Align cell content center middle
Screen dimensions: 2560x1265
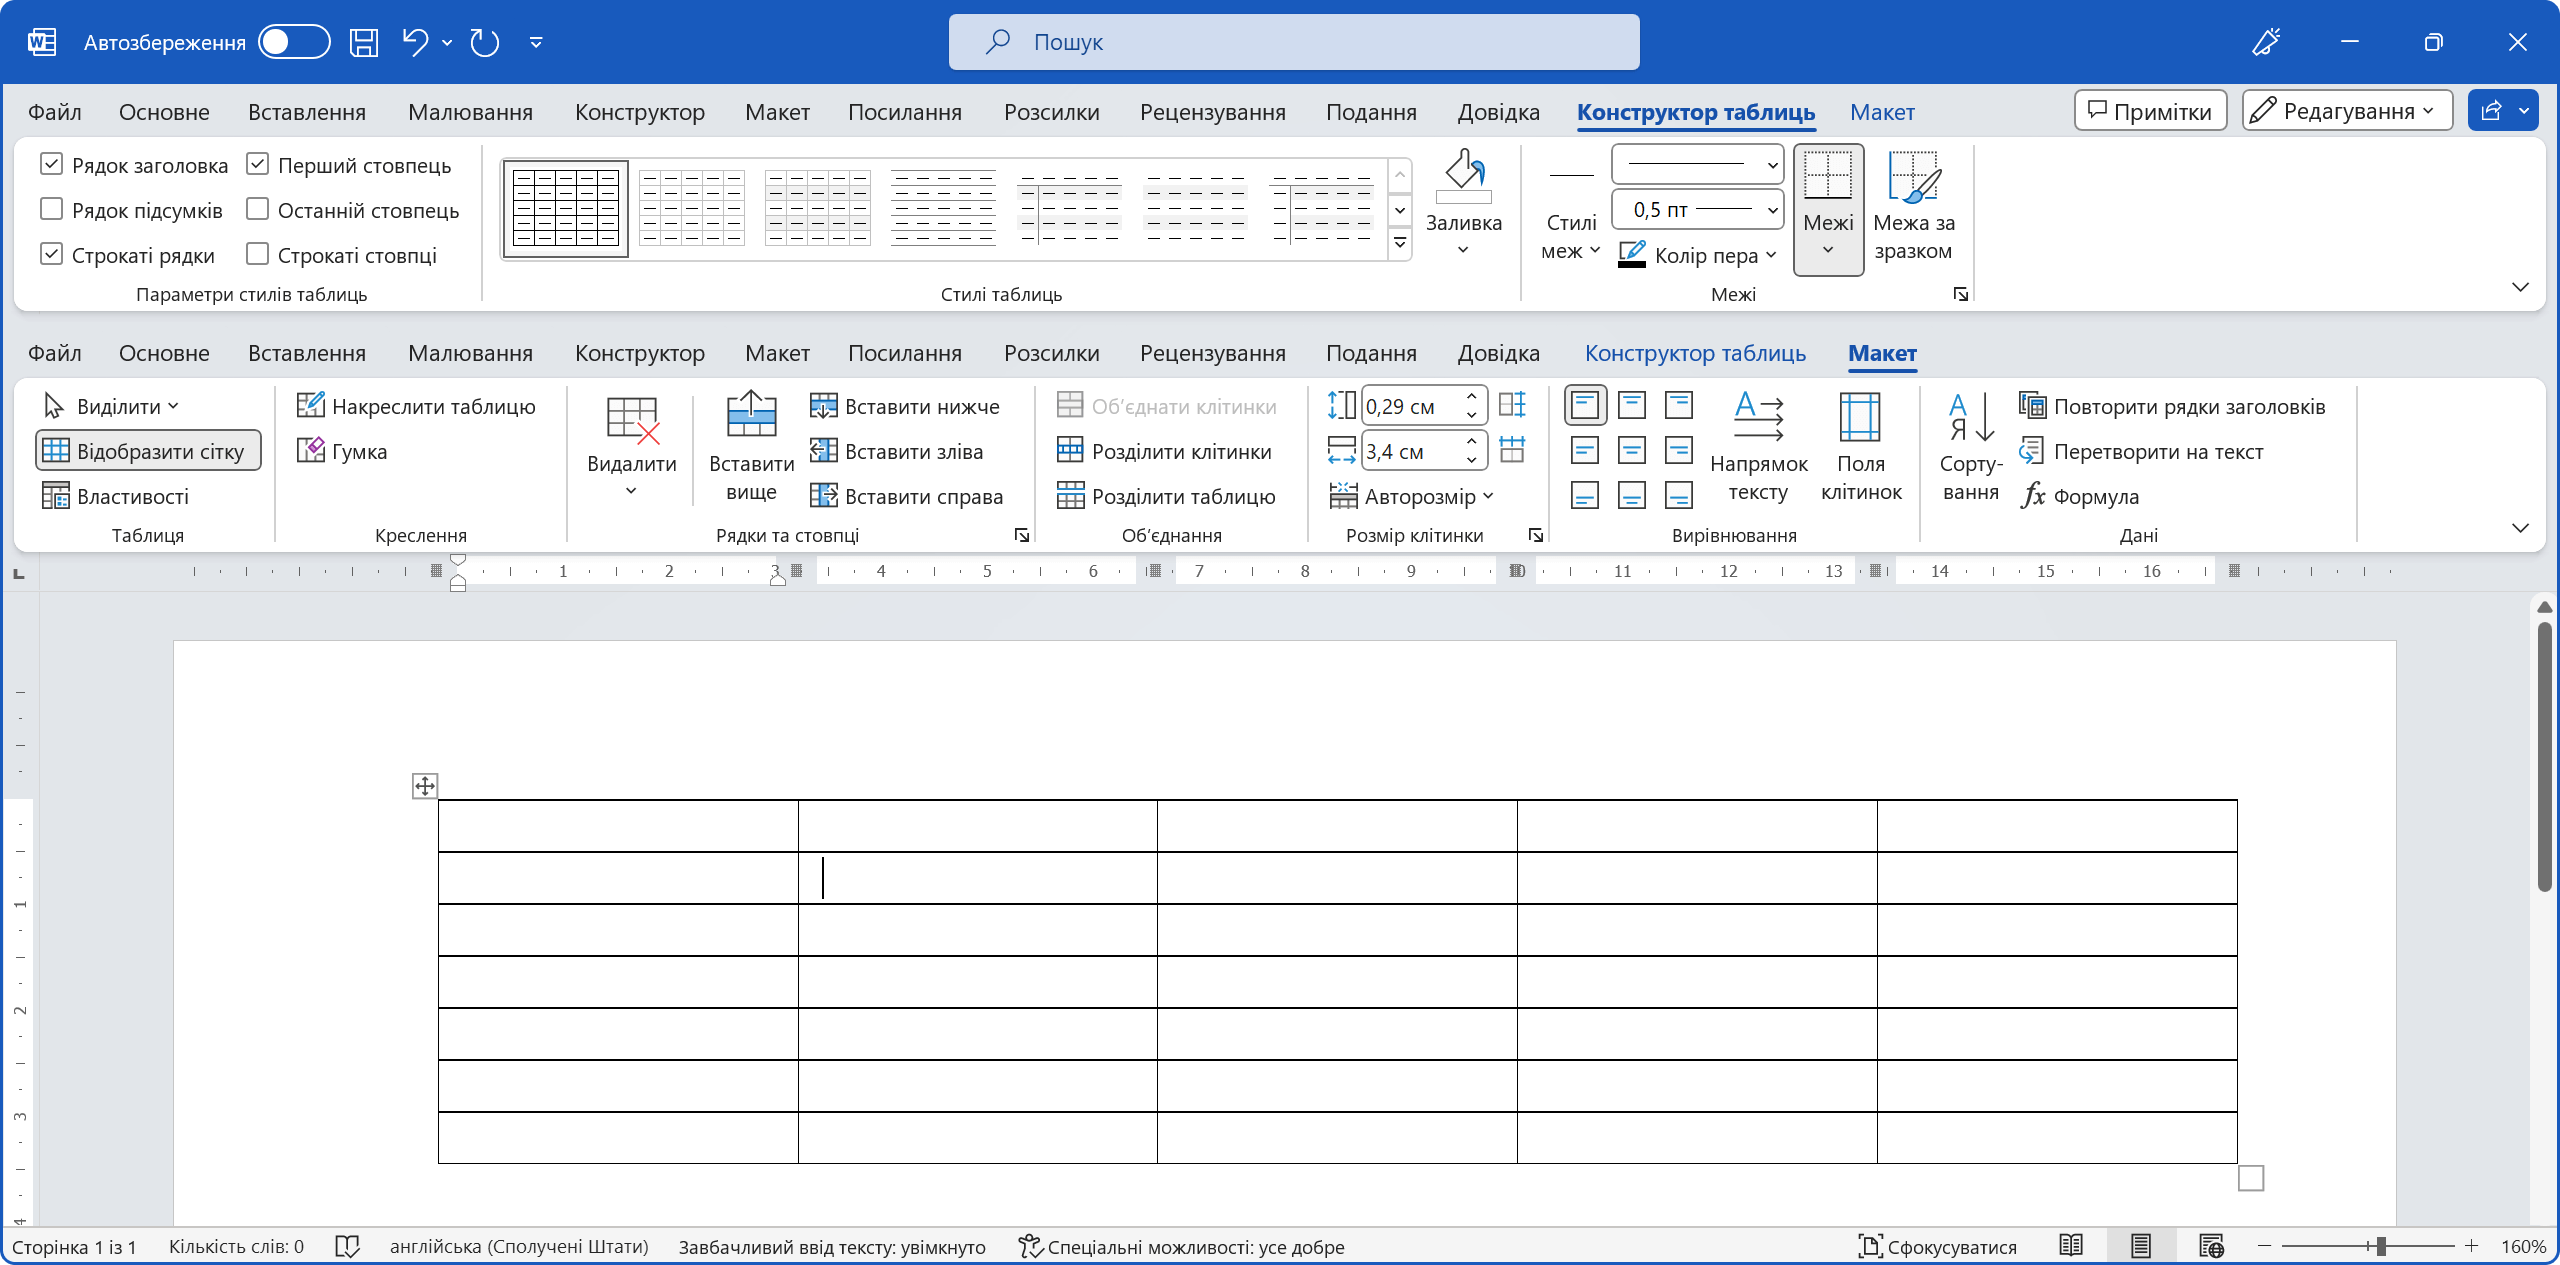coord(1632,451)
